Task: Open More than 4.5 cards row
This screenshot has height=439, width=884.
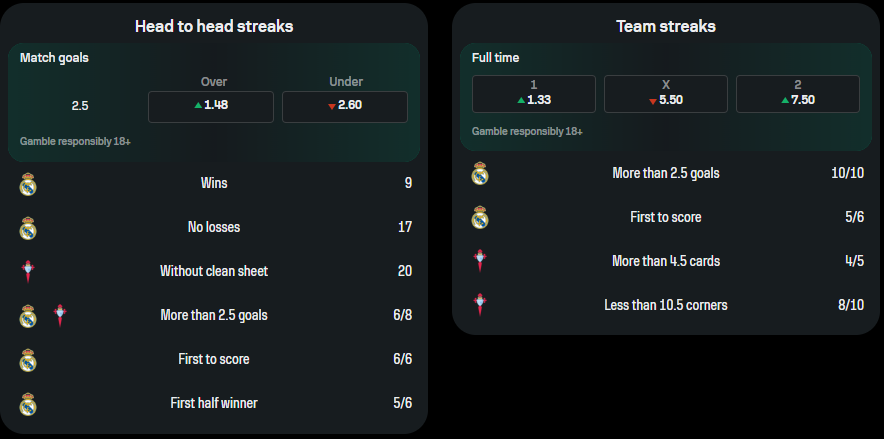Action: pyautogui.click(x=666, y=261)
